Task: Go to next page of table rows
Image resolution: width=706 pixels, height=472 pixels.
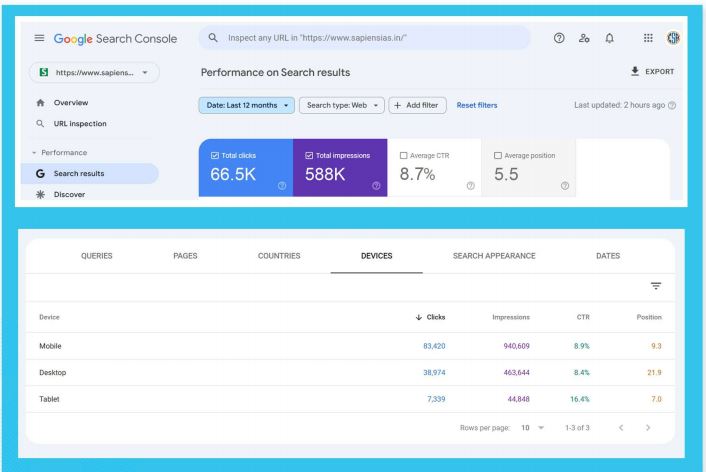Action: [x=648, y=427]
